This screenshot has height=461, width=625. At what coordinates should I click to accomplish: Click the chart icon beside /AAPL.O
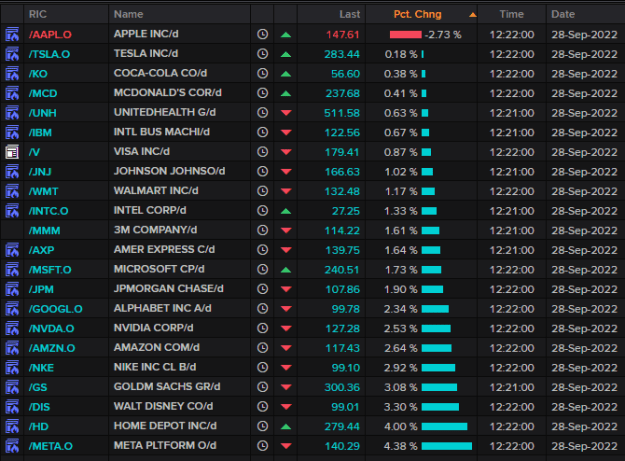[x=12, y=34]
